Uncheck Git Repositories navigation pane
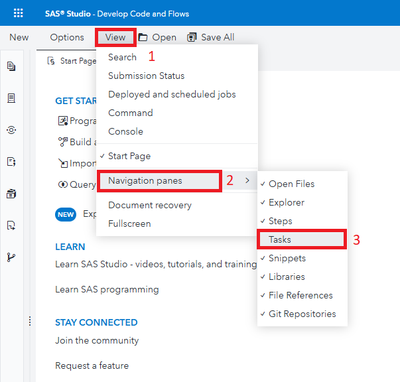Image resolution: width=400 pixels, height=382 pixels. [x=302, y=314]
